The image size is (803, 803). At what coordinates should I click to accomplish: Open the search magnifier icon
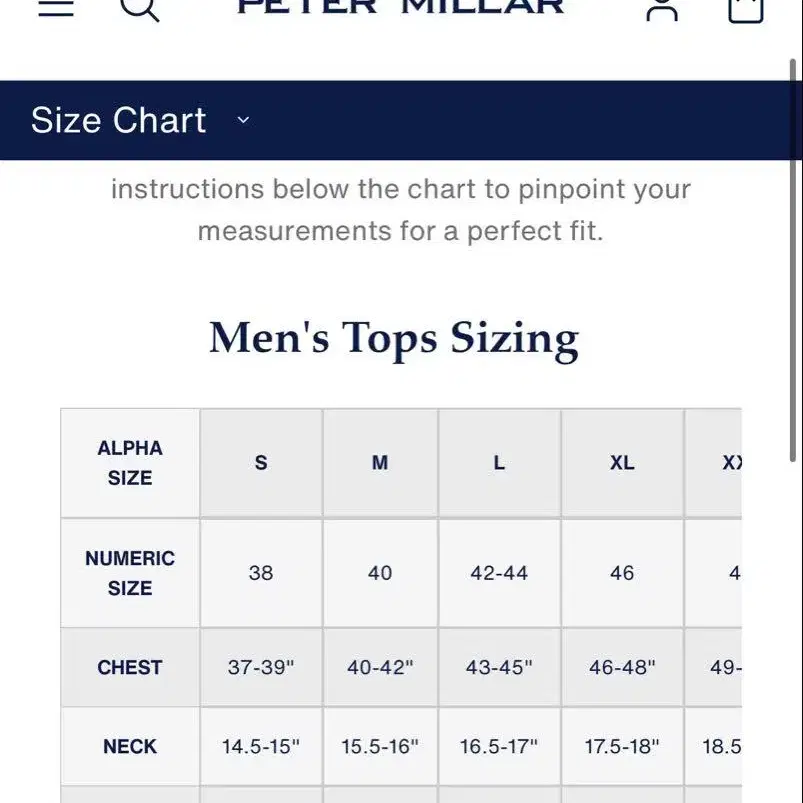tap(139, 9)
